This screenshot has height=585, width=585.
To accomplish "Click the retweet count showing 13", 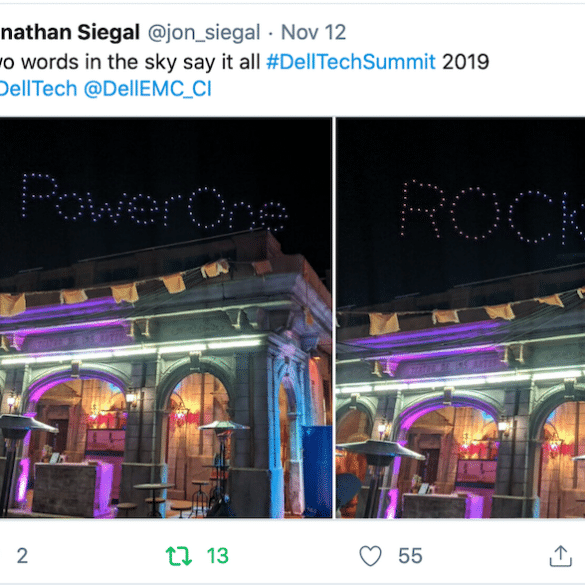I will point(218,556).
